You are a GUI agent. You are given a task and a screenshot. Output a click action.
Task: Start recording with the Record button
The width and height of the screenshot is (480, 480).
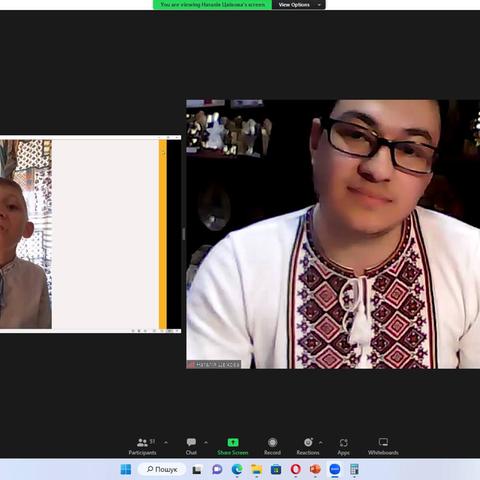click(272, 446)
